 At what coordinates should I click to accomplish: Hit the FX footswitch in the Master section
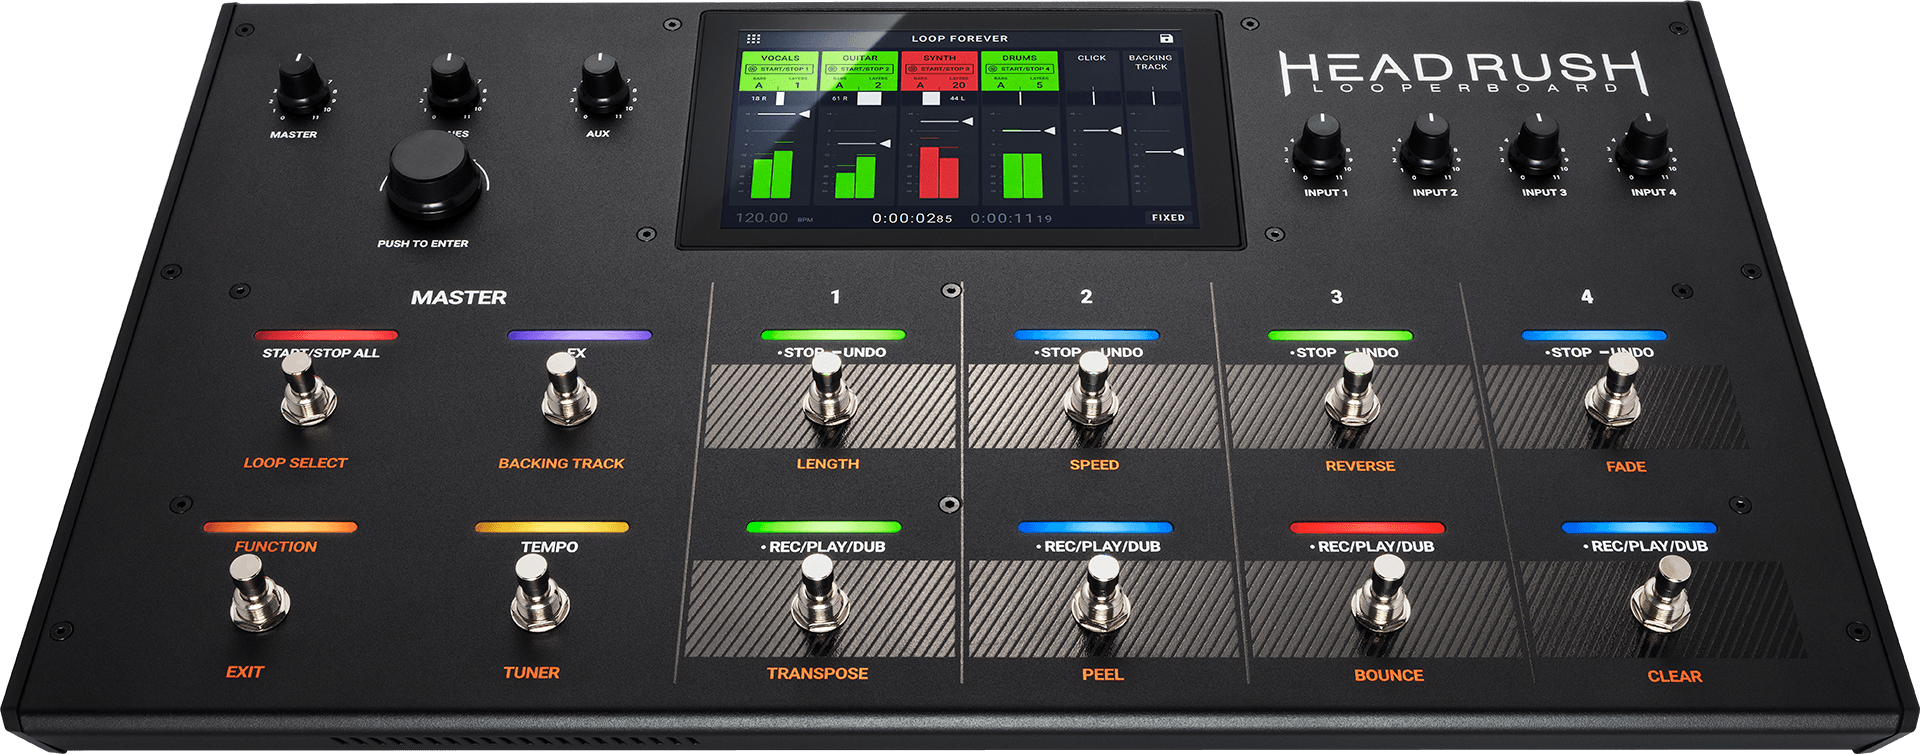[568, 388]
